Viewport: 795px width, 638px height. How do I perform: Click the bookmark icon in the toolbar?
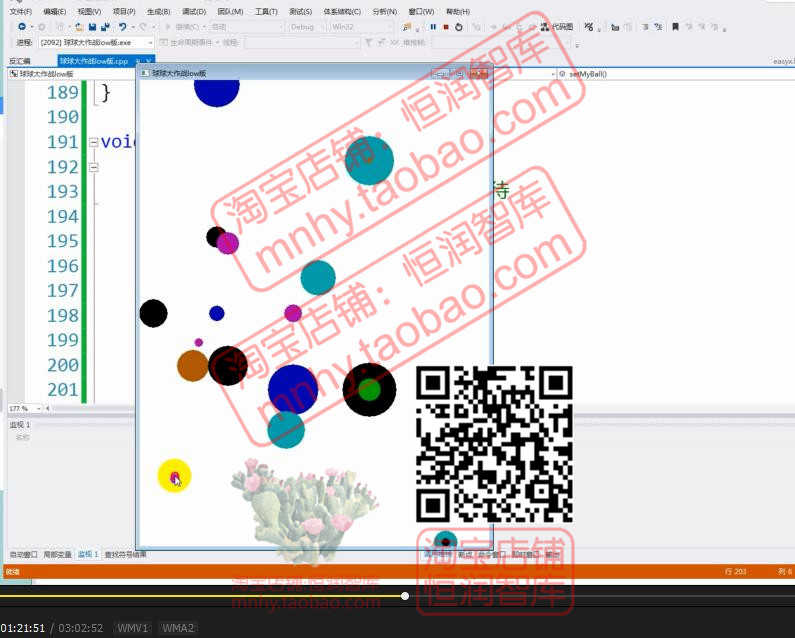[x=675, y=27]
